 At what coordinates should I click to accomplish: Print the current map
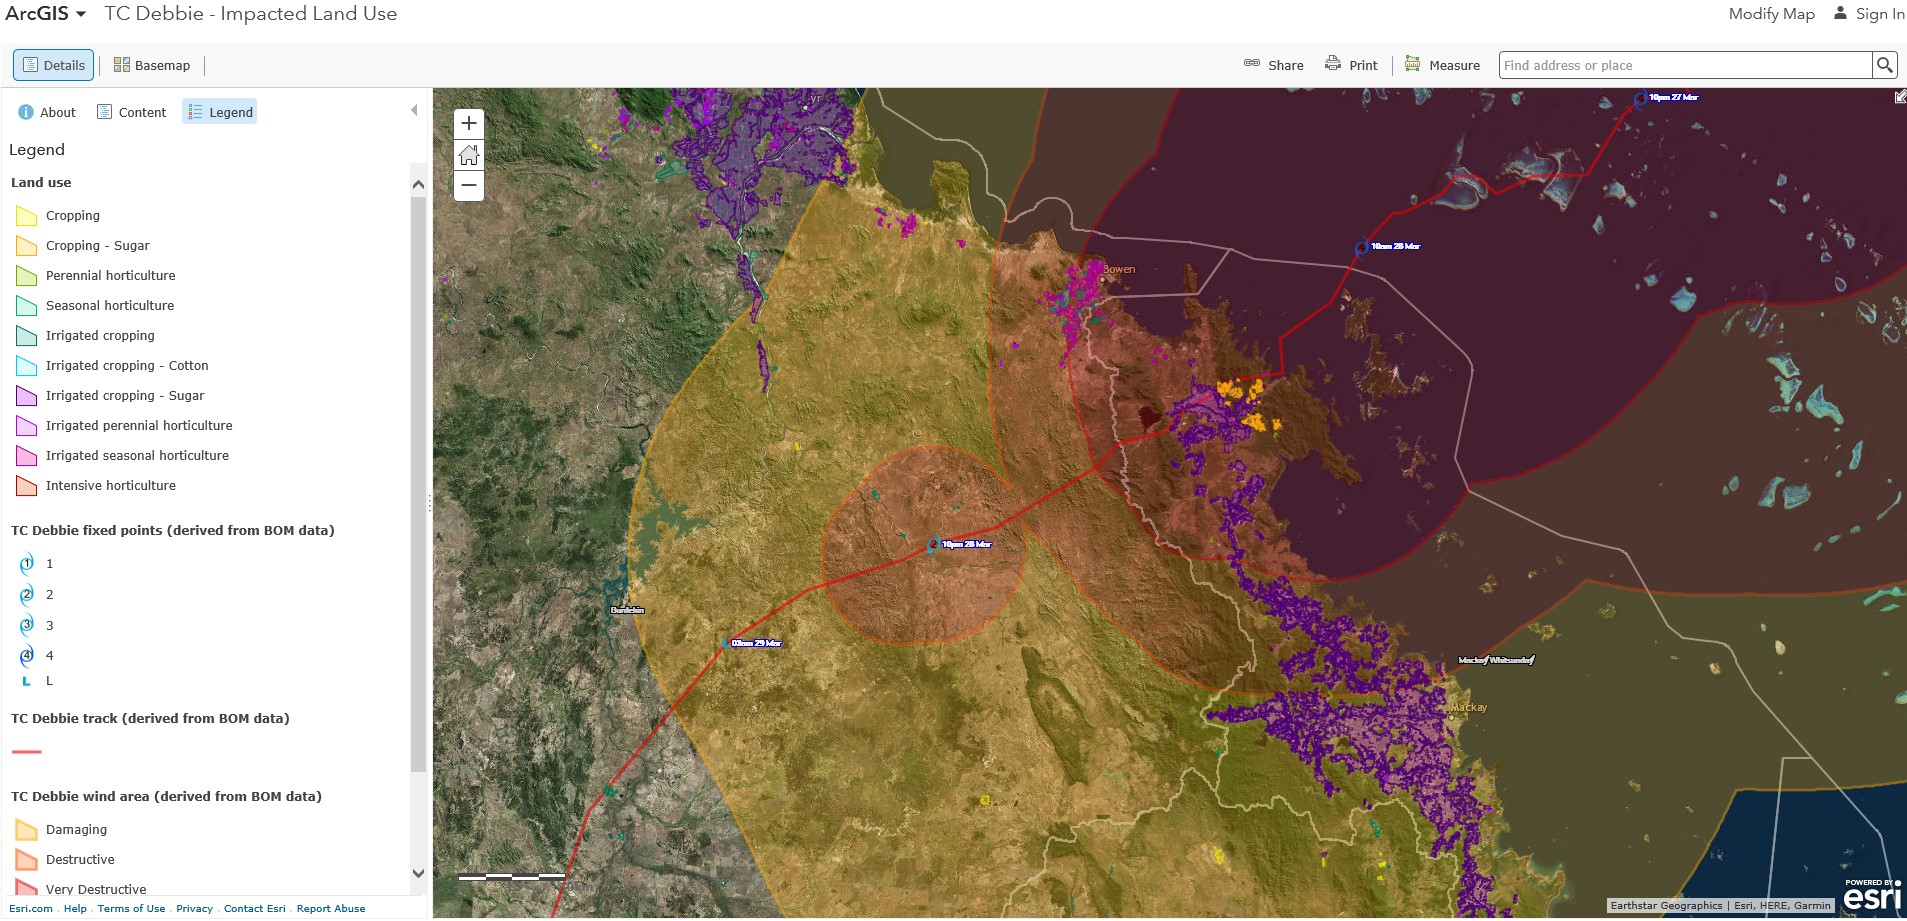(x=1351, y=65)
